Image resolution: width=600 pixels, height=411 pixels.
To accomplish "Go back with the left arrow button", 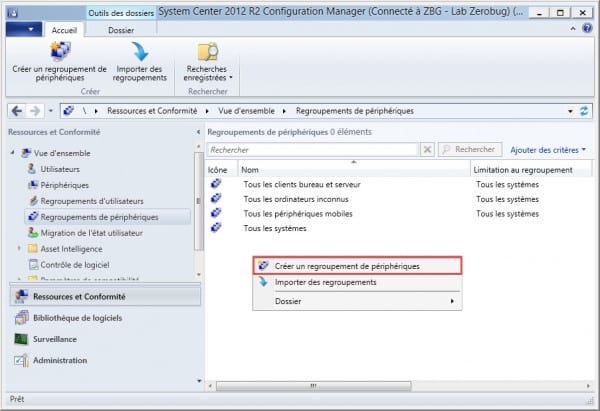I will pyautogui.click(x=17, y=111).
